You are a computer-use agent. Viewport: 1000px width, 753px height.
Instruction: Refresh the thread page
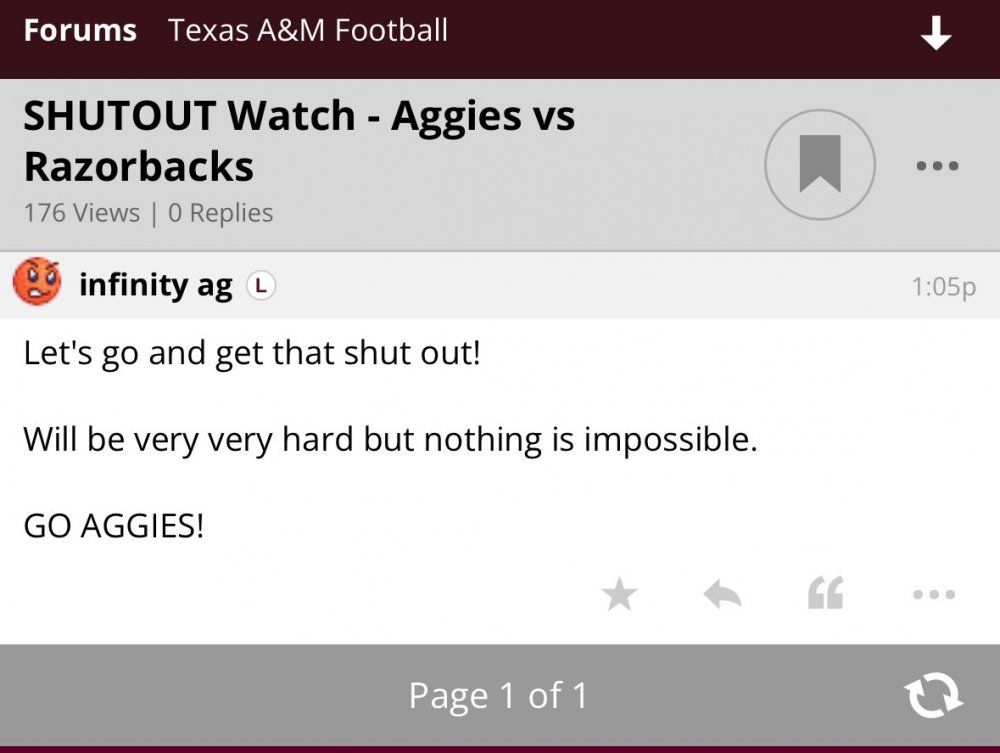[933, 695]
